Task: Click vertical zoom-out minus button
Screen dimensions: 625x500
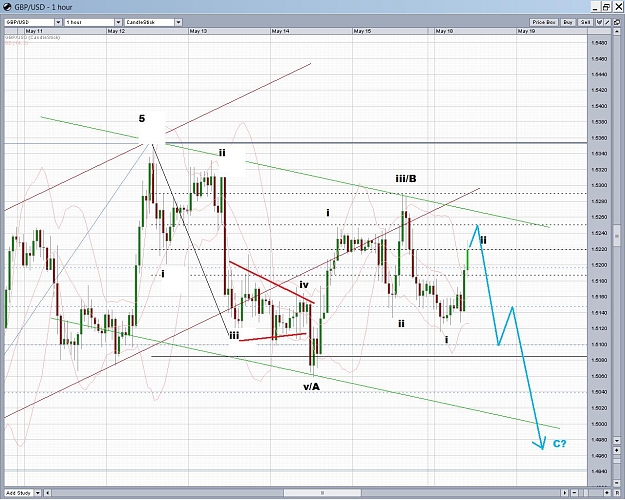Action: 617,482
